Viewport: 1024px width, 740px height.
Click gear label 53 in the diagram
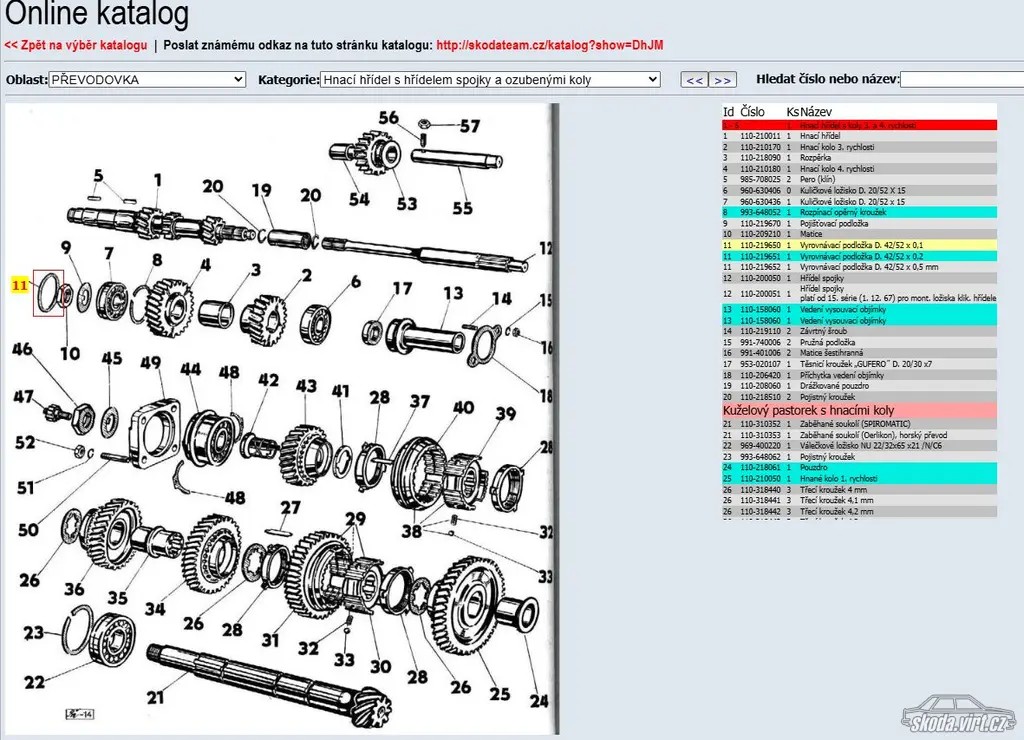[x=406, y=204]
